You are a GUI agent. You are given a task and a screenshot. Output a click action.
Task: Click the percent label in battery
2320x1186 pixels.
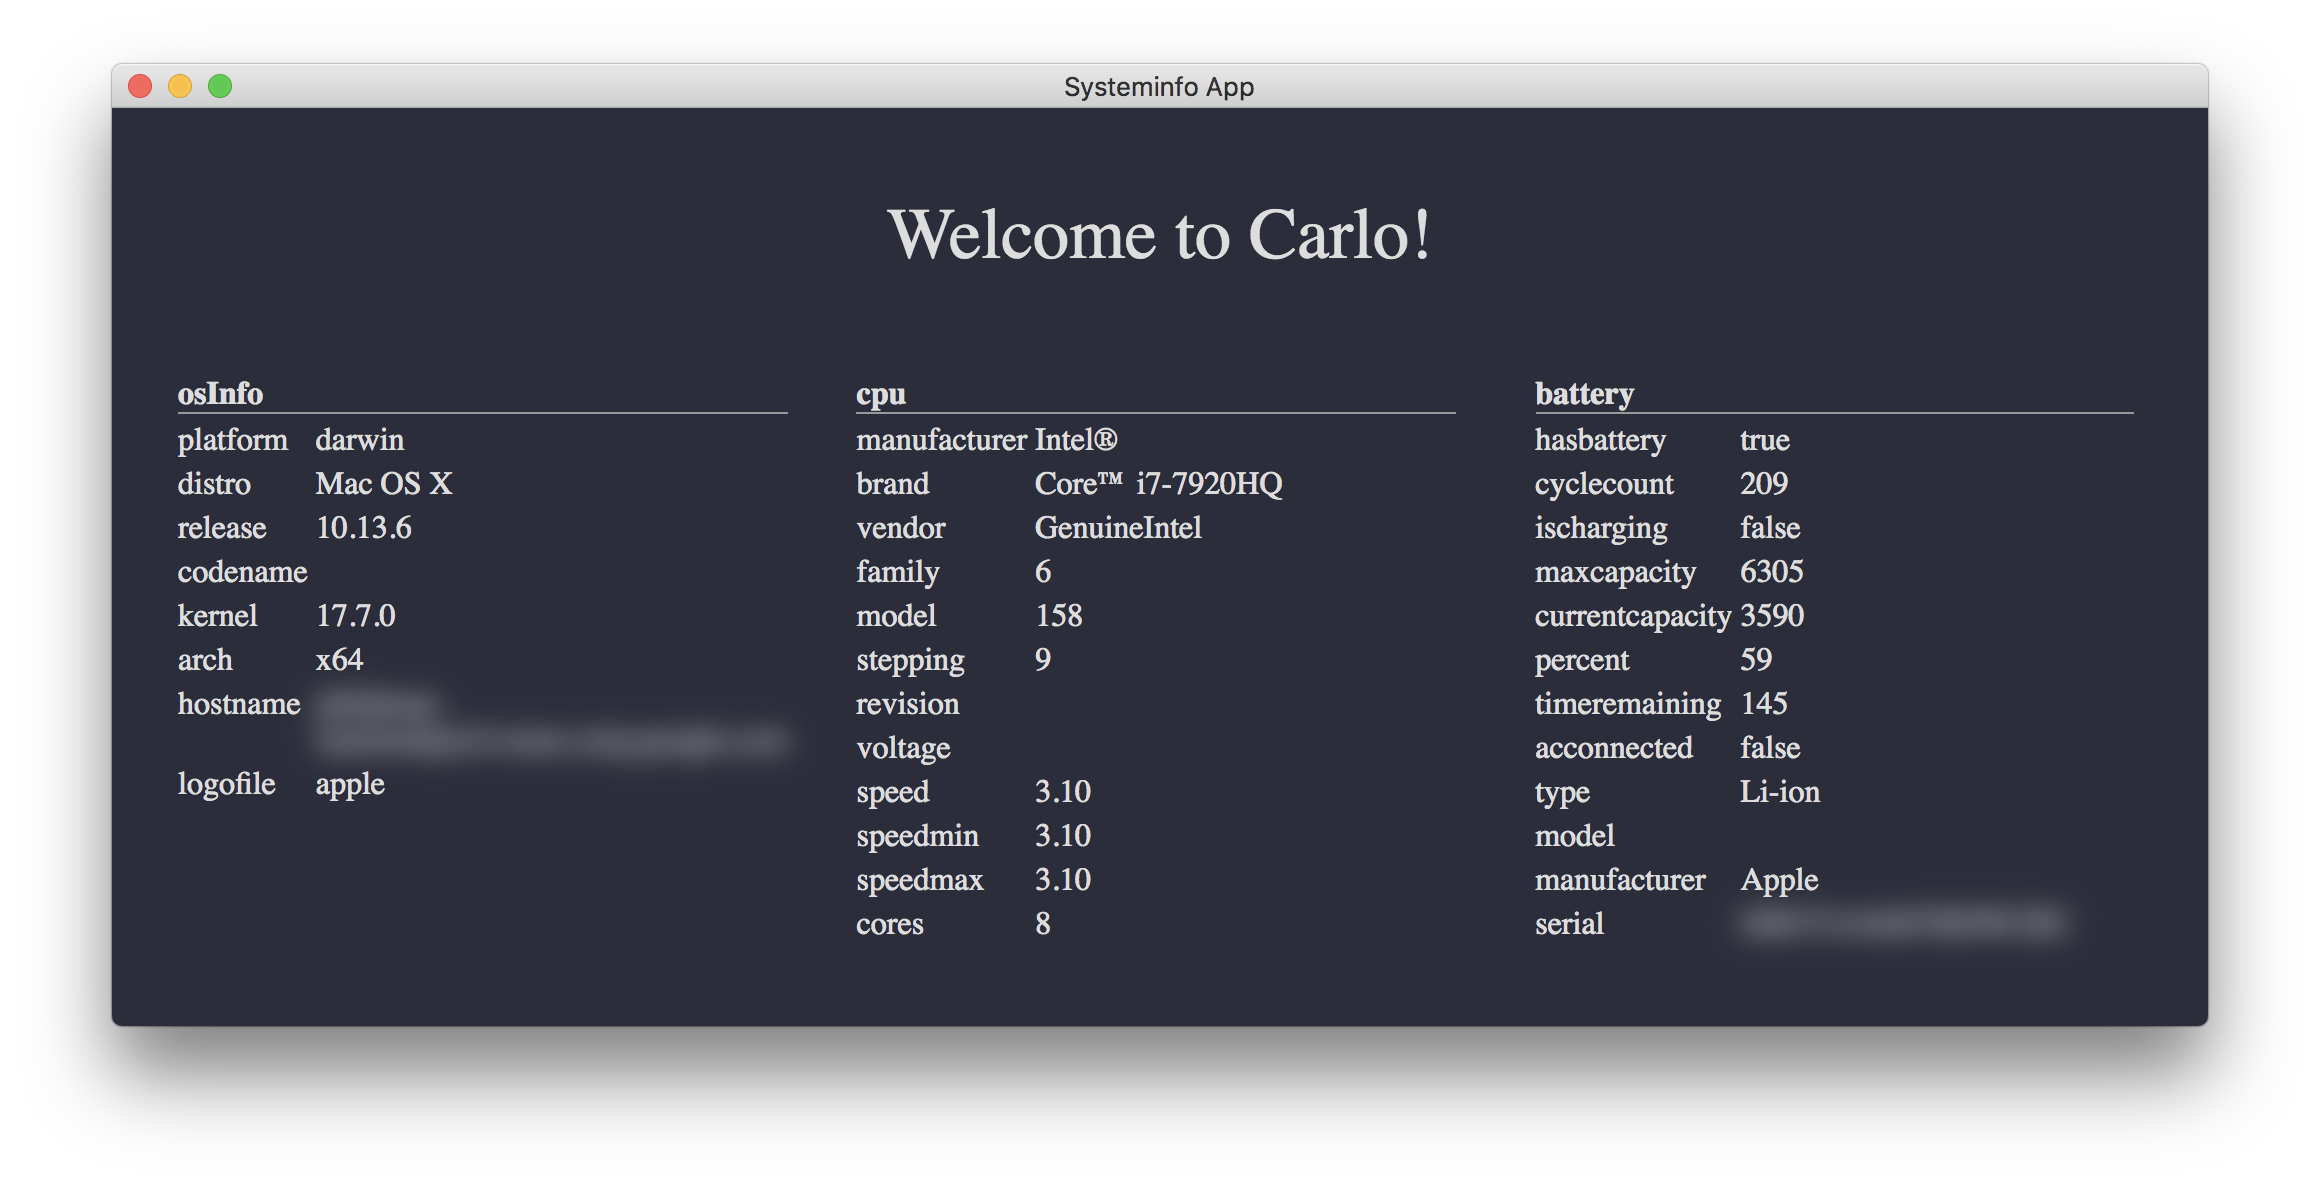(1582, 661)
